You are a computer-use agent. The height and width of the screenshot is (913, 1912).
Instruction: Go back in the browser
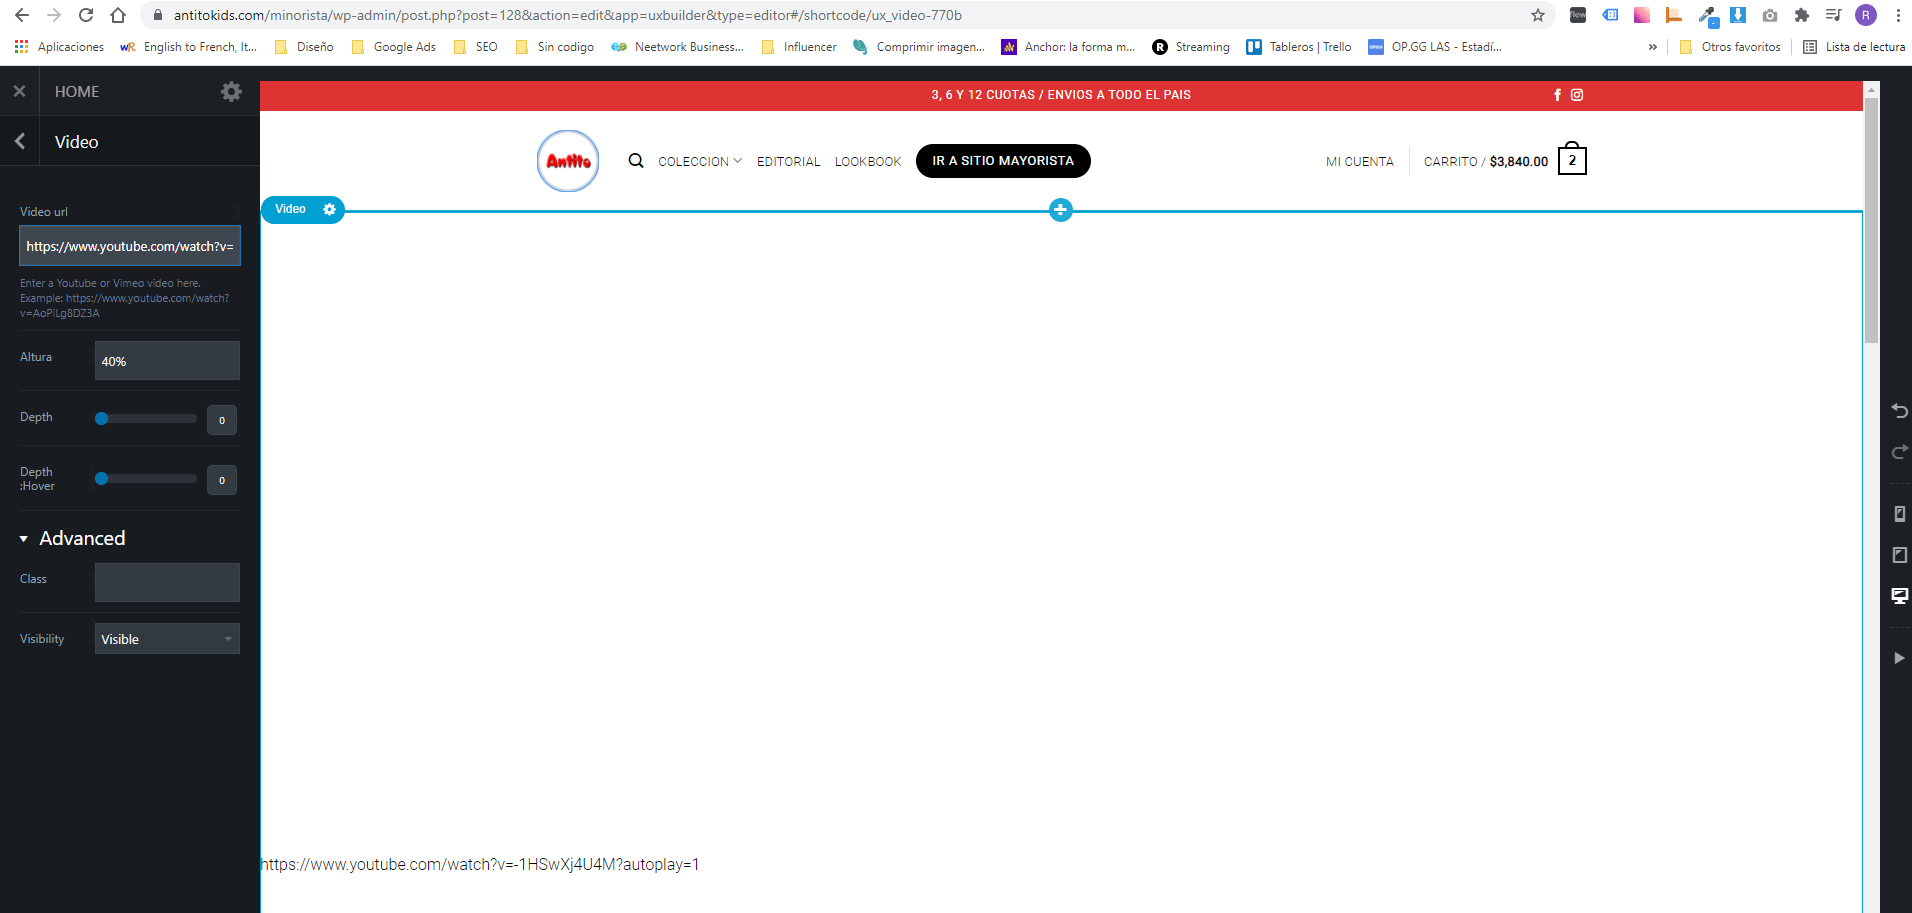(x=22, y=15)
